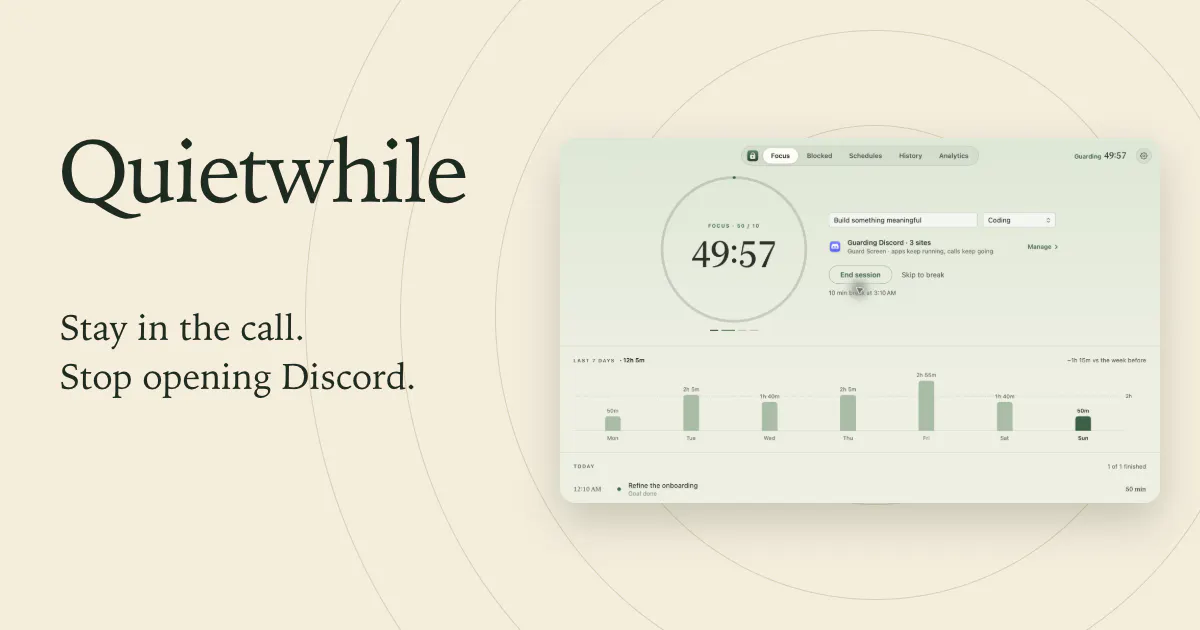The height and width of the screenshot is (630, 1200).
Task: Click the big 49:57 timer in the ring
Action: tap(734, 255)
